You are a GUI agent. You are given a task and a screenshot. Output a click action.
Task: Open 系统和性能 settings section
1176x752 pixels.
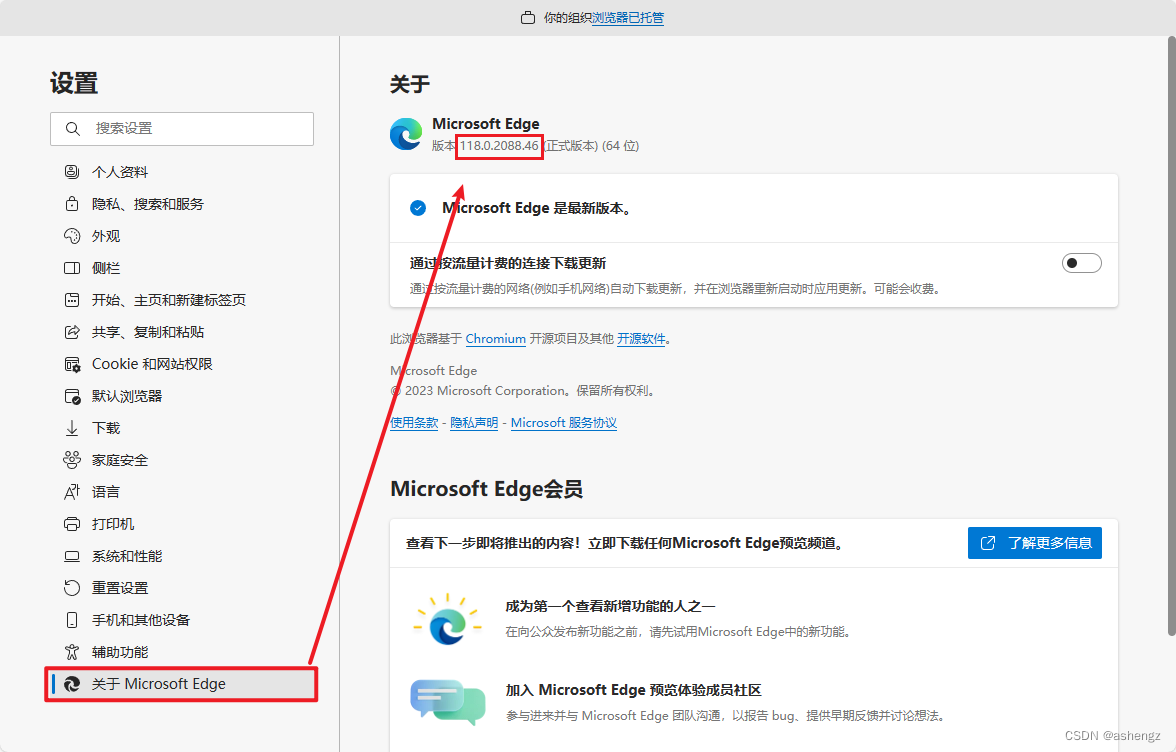127,556
